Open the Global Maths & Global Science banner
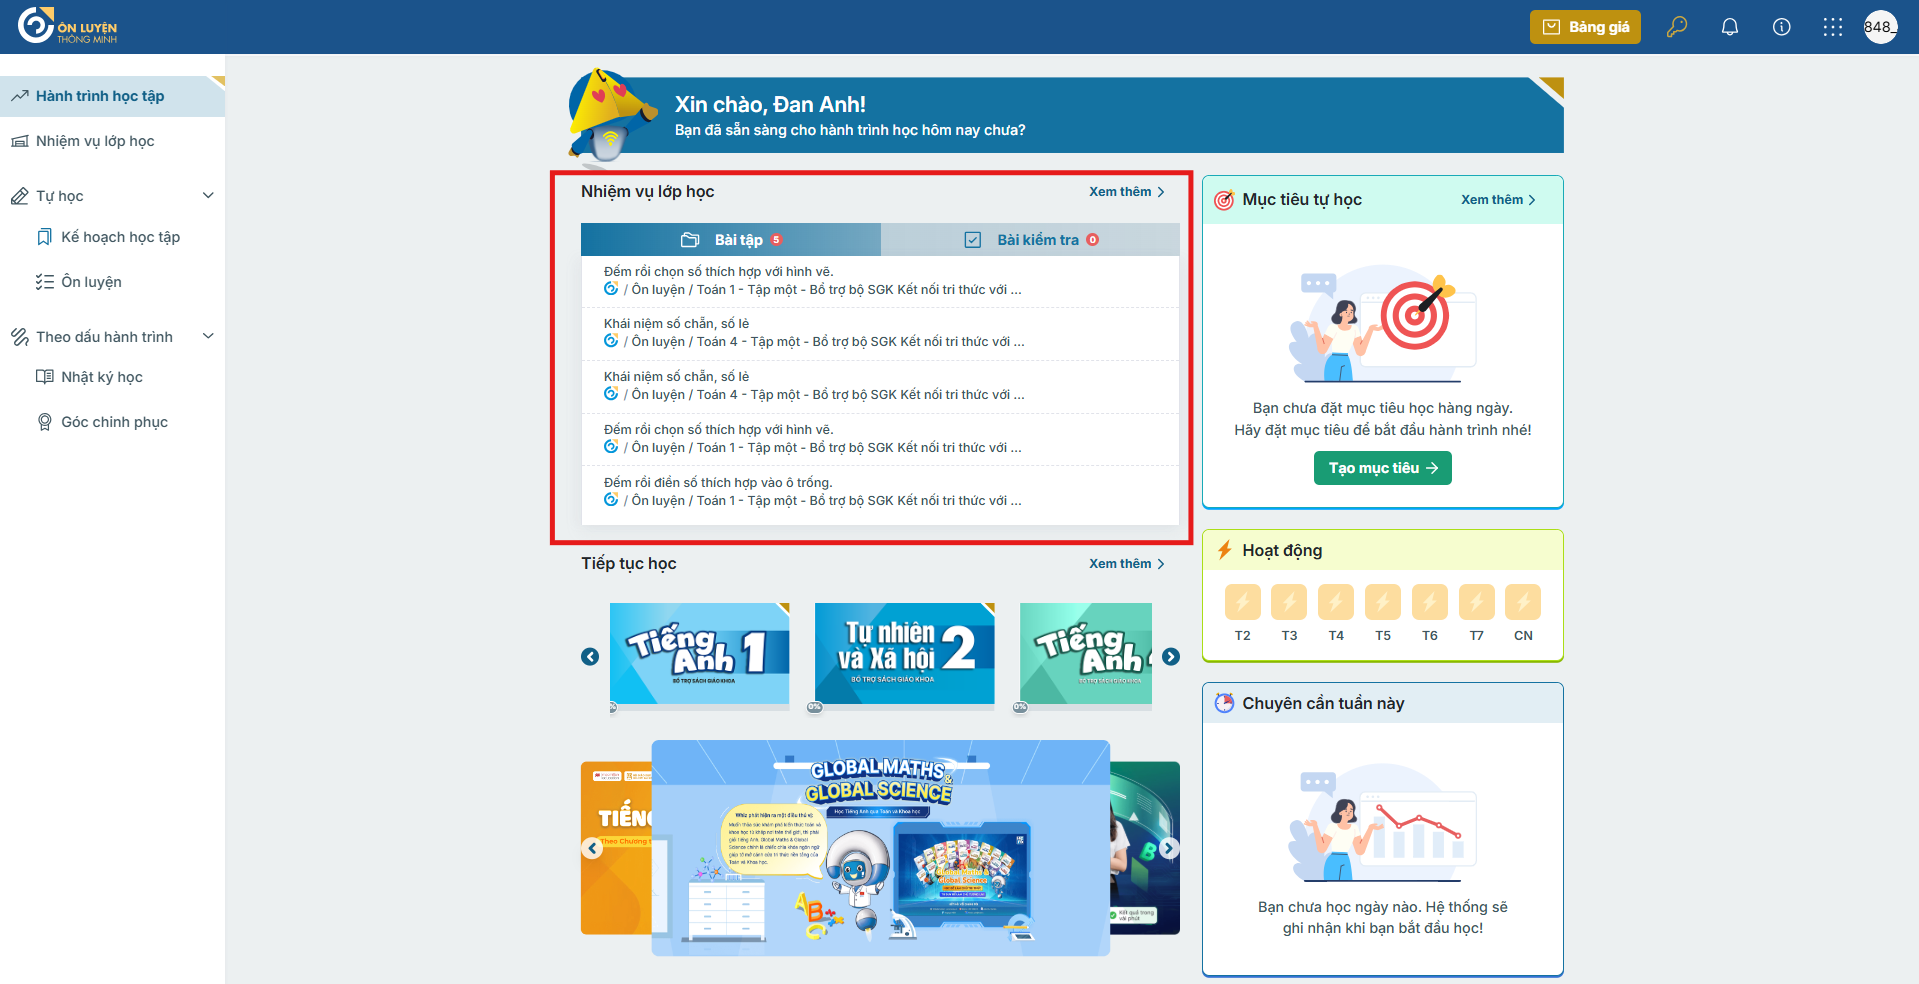The image size is (1919, 984). tap(881, 848)
